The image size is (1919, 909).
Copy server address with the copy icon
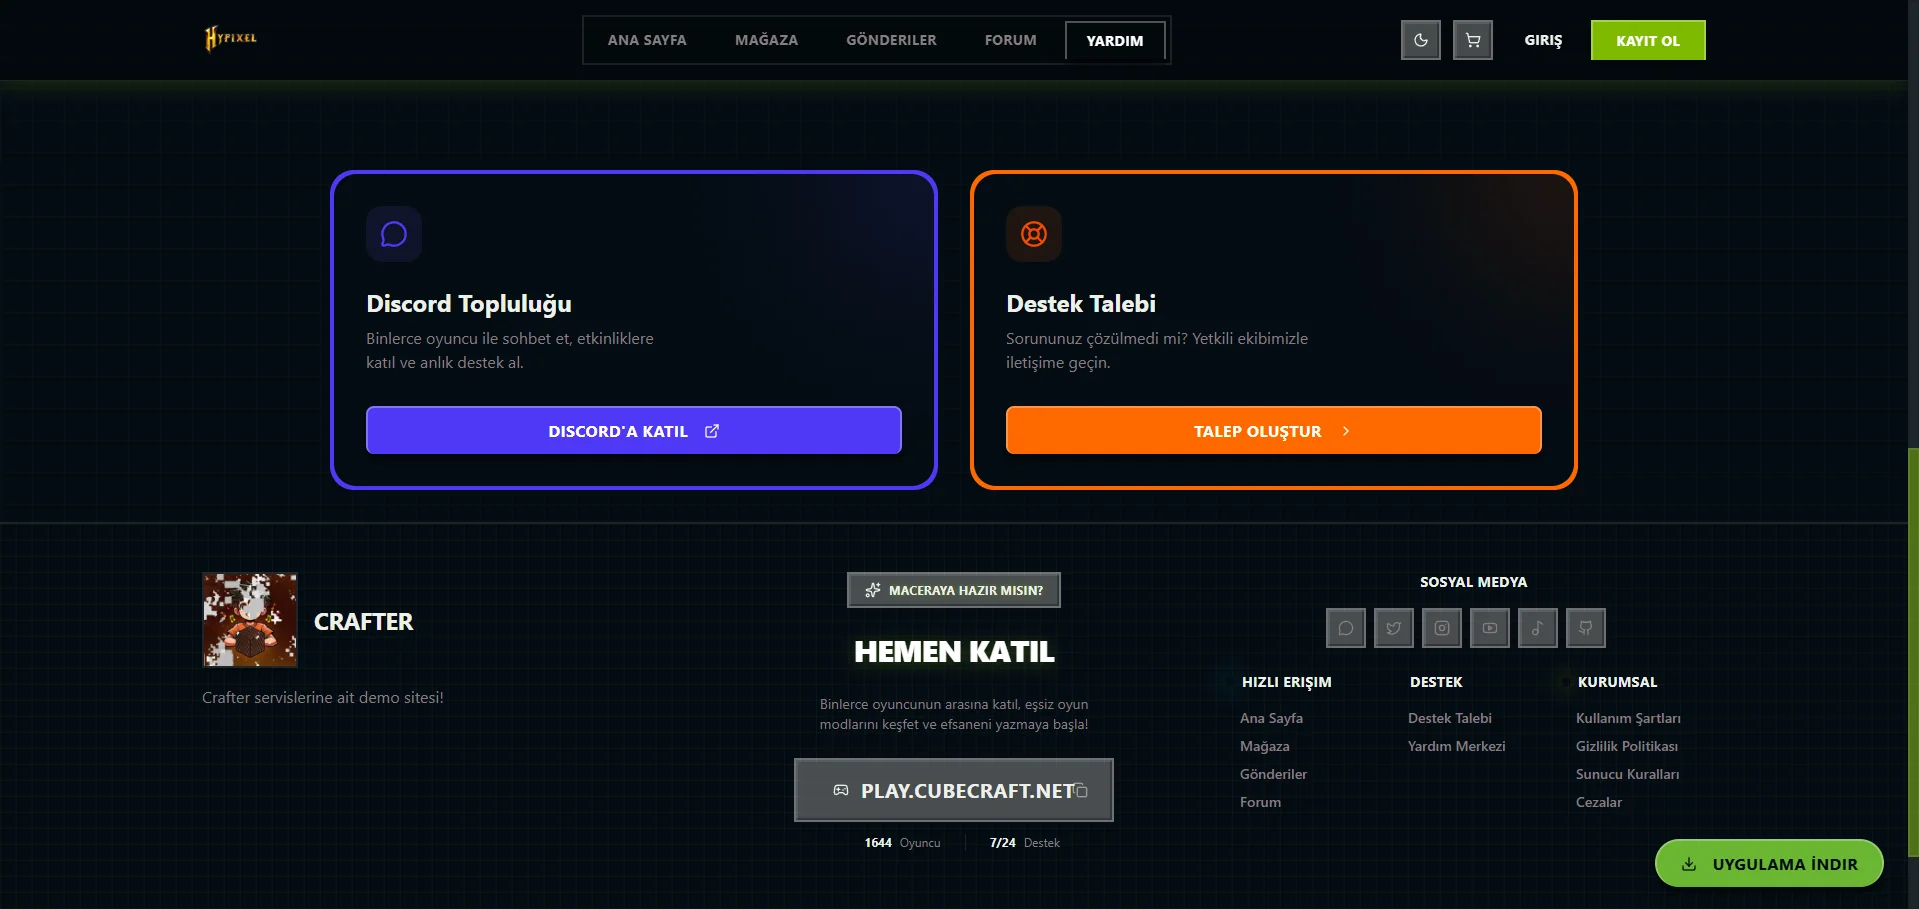[x=1081, y=791]
